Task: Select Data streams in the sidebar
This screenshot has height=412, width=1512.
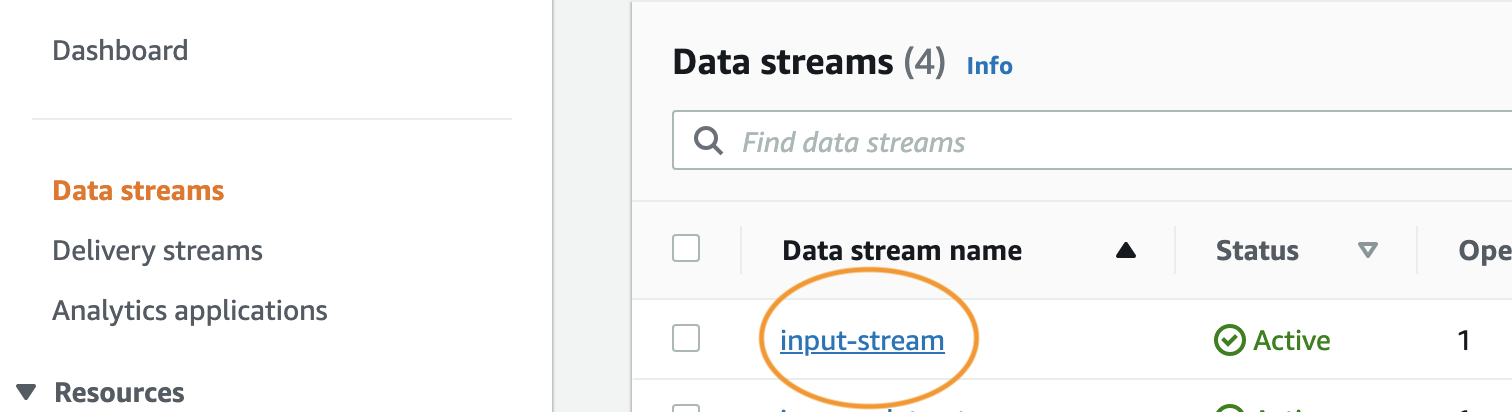Action: (138, 190)
